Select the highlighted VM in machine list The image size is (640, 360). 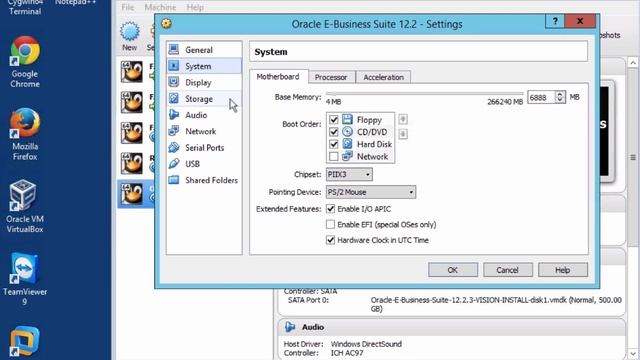click(x=137, y=193)
